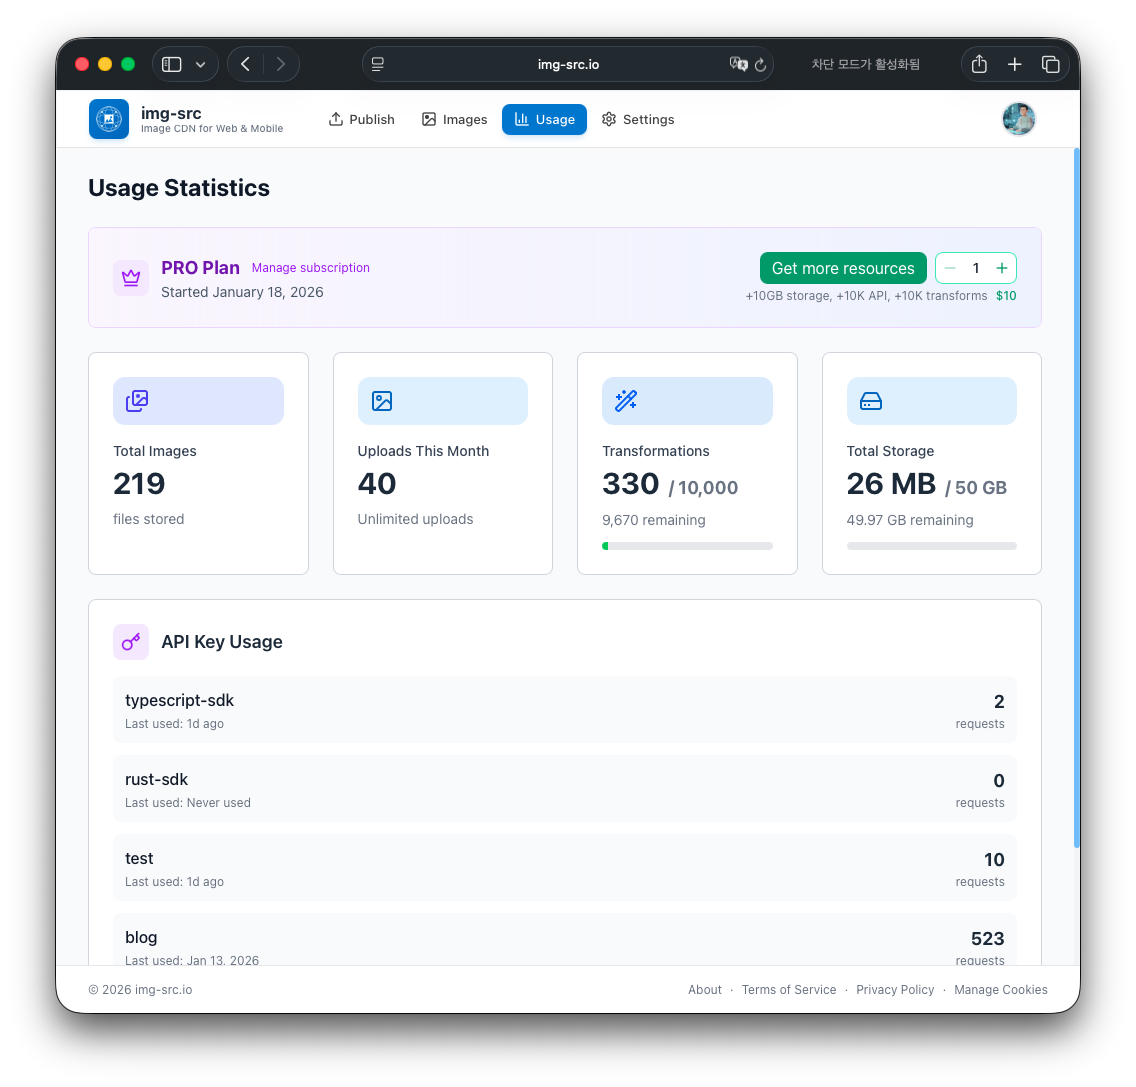Click the '49.97 GB remaining' text
1136x1087 pixels.
(x=910, y=520)
